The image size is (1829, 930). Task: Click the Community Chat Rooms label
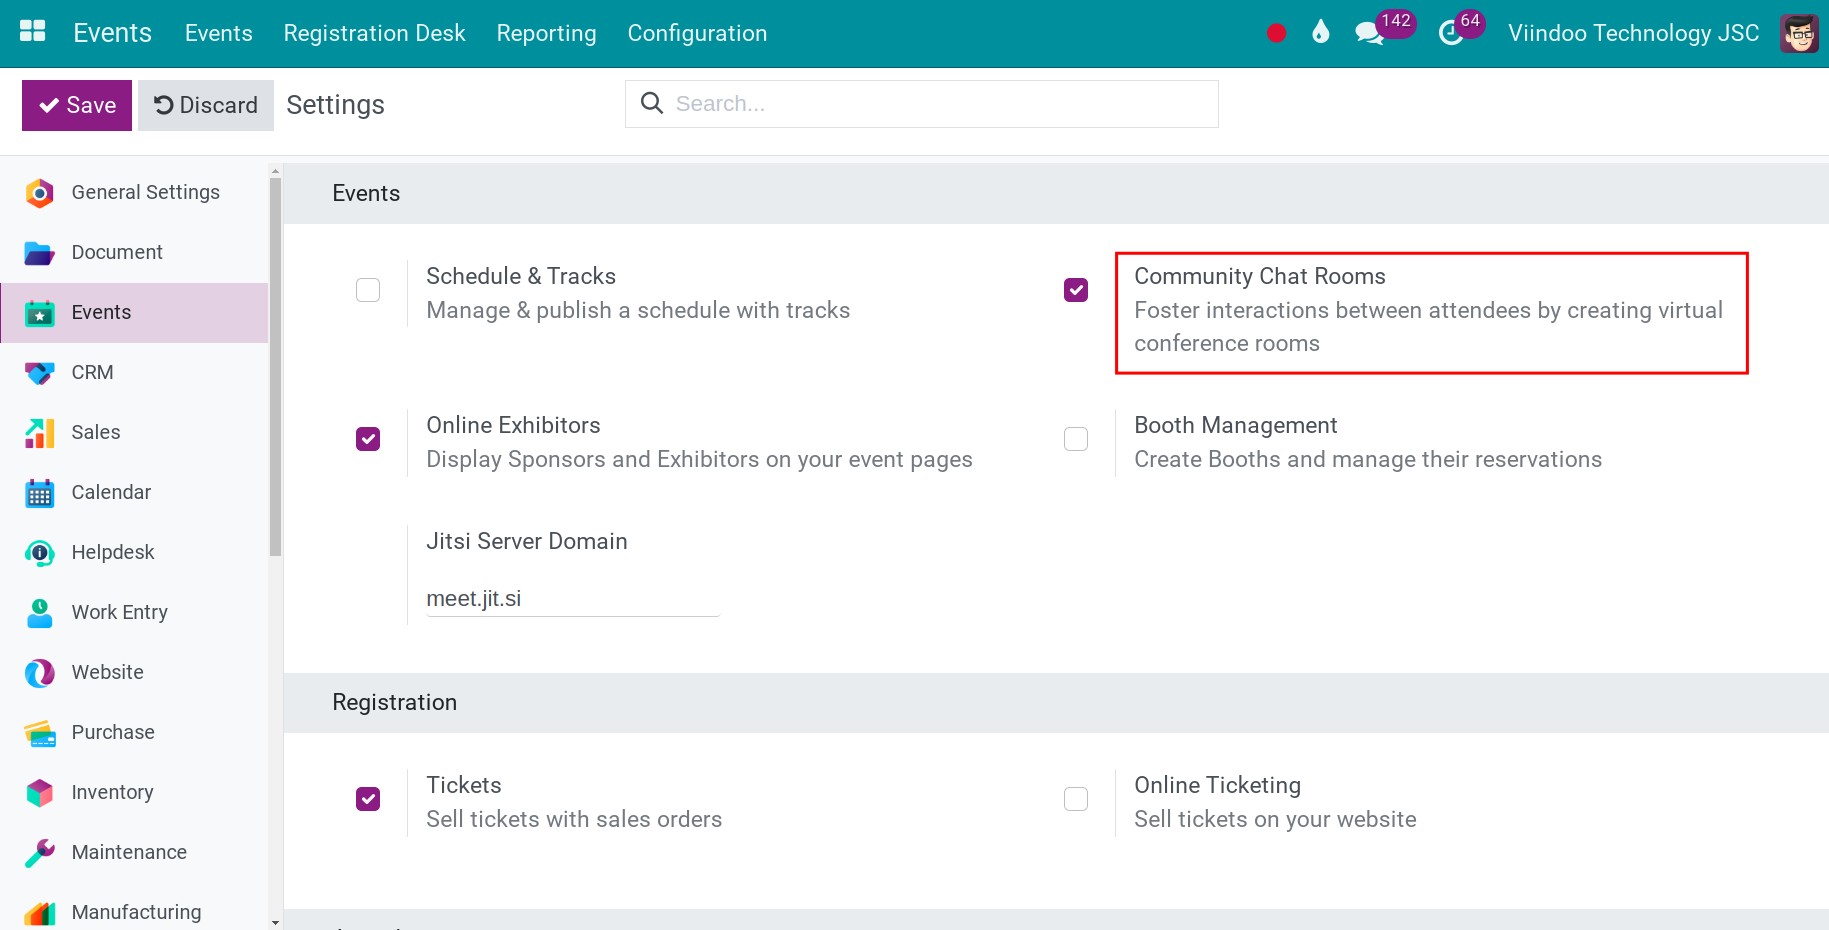(x=1260, y=276)
